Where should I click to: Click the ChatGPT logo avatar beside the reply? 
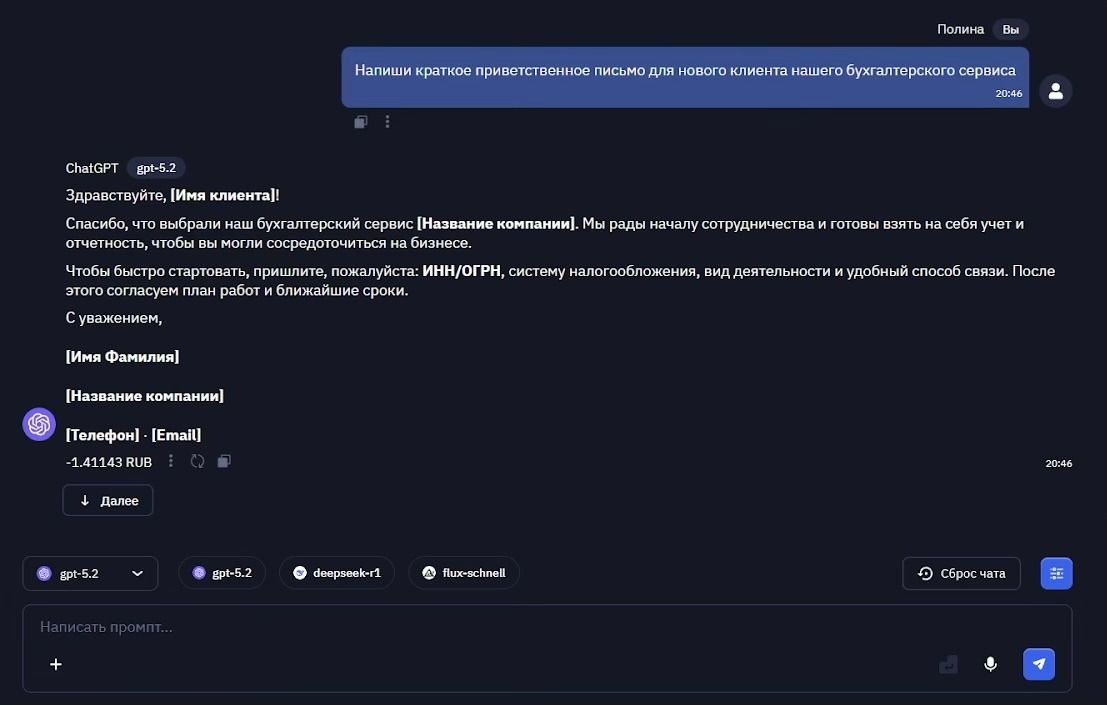(x=38, y=423)
